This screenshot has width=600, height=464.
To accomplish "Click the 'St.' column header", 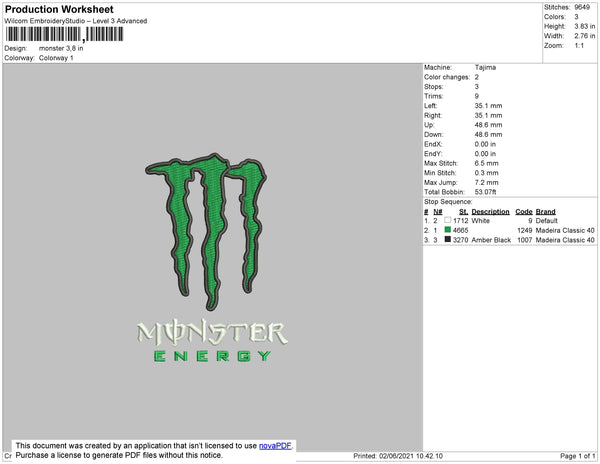I will click(463, 212).
